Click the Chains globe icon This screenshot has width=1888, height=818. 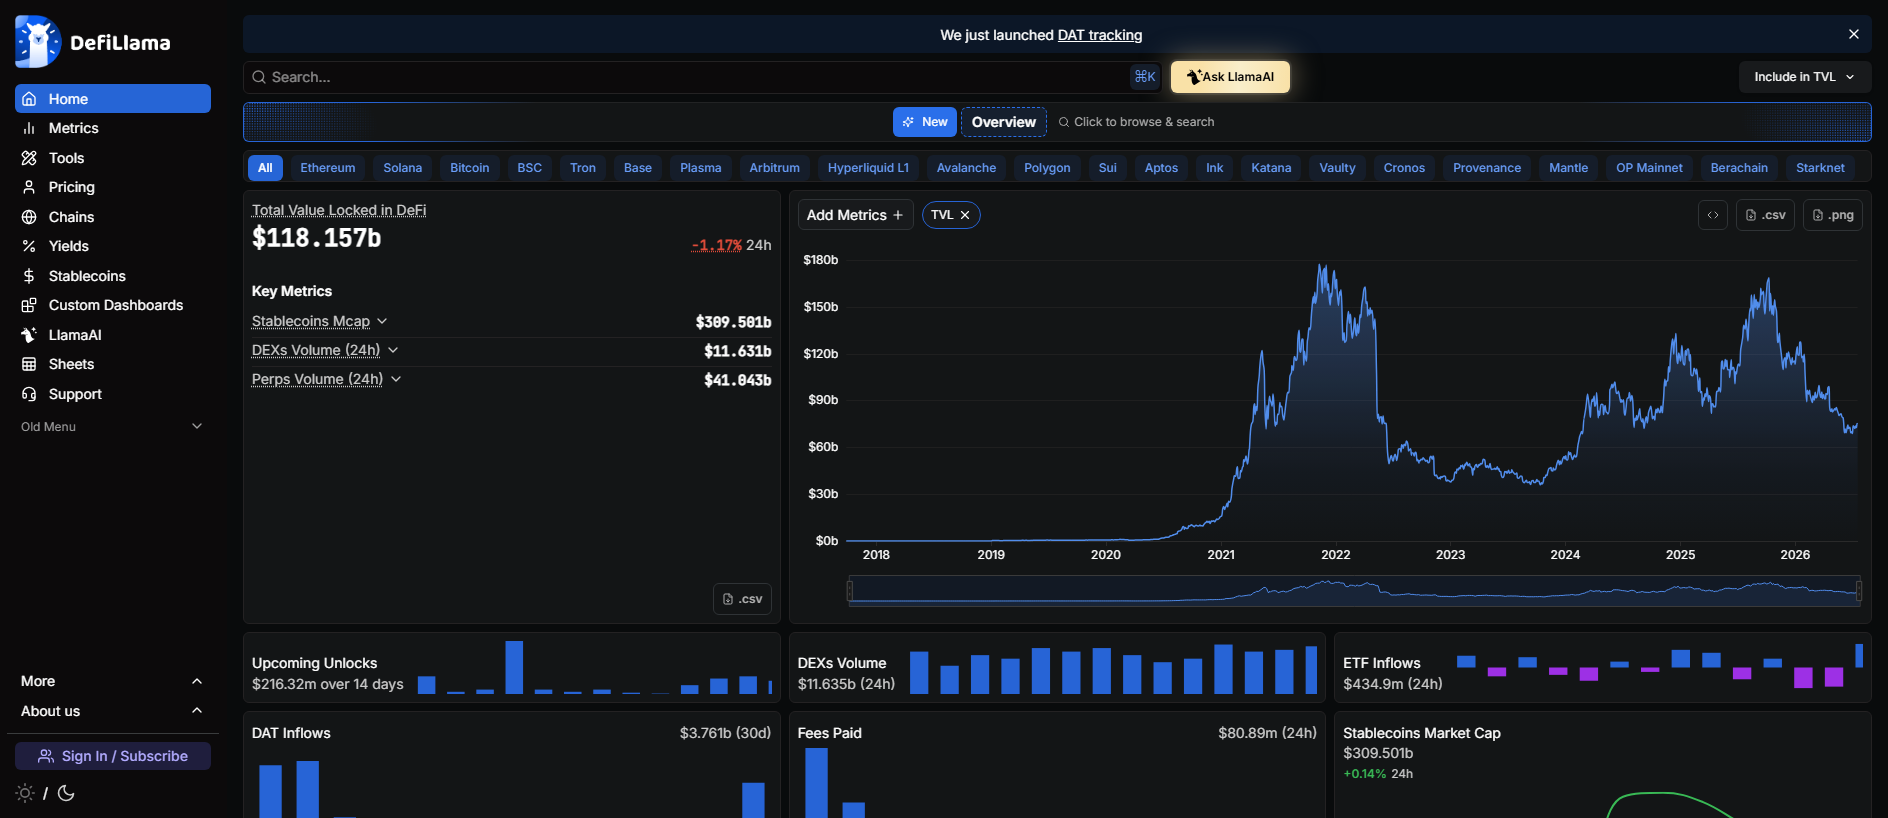point(29,217)
